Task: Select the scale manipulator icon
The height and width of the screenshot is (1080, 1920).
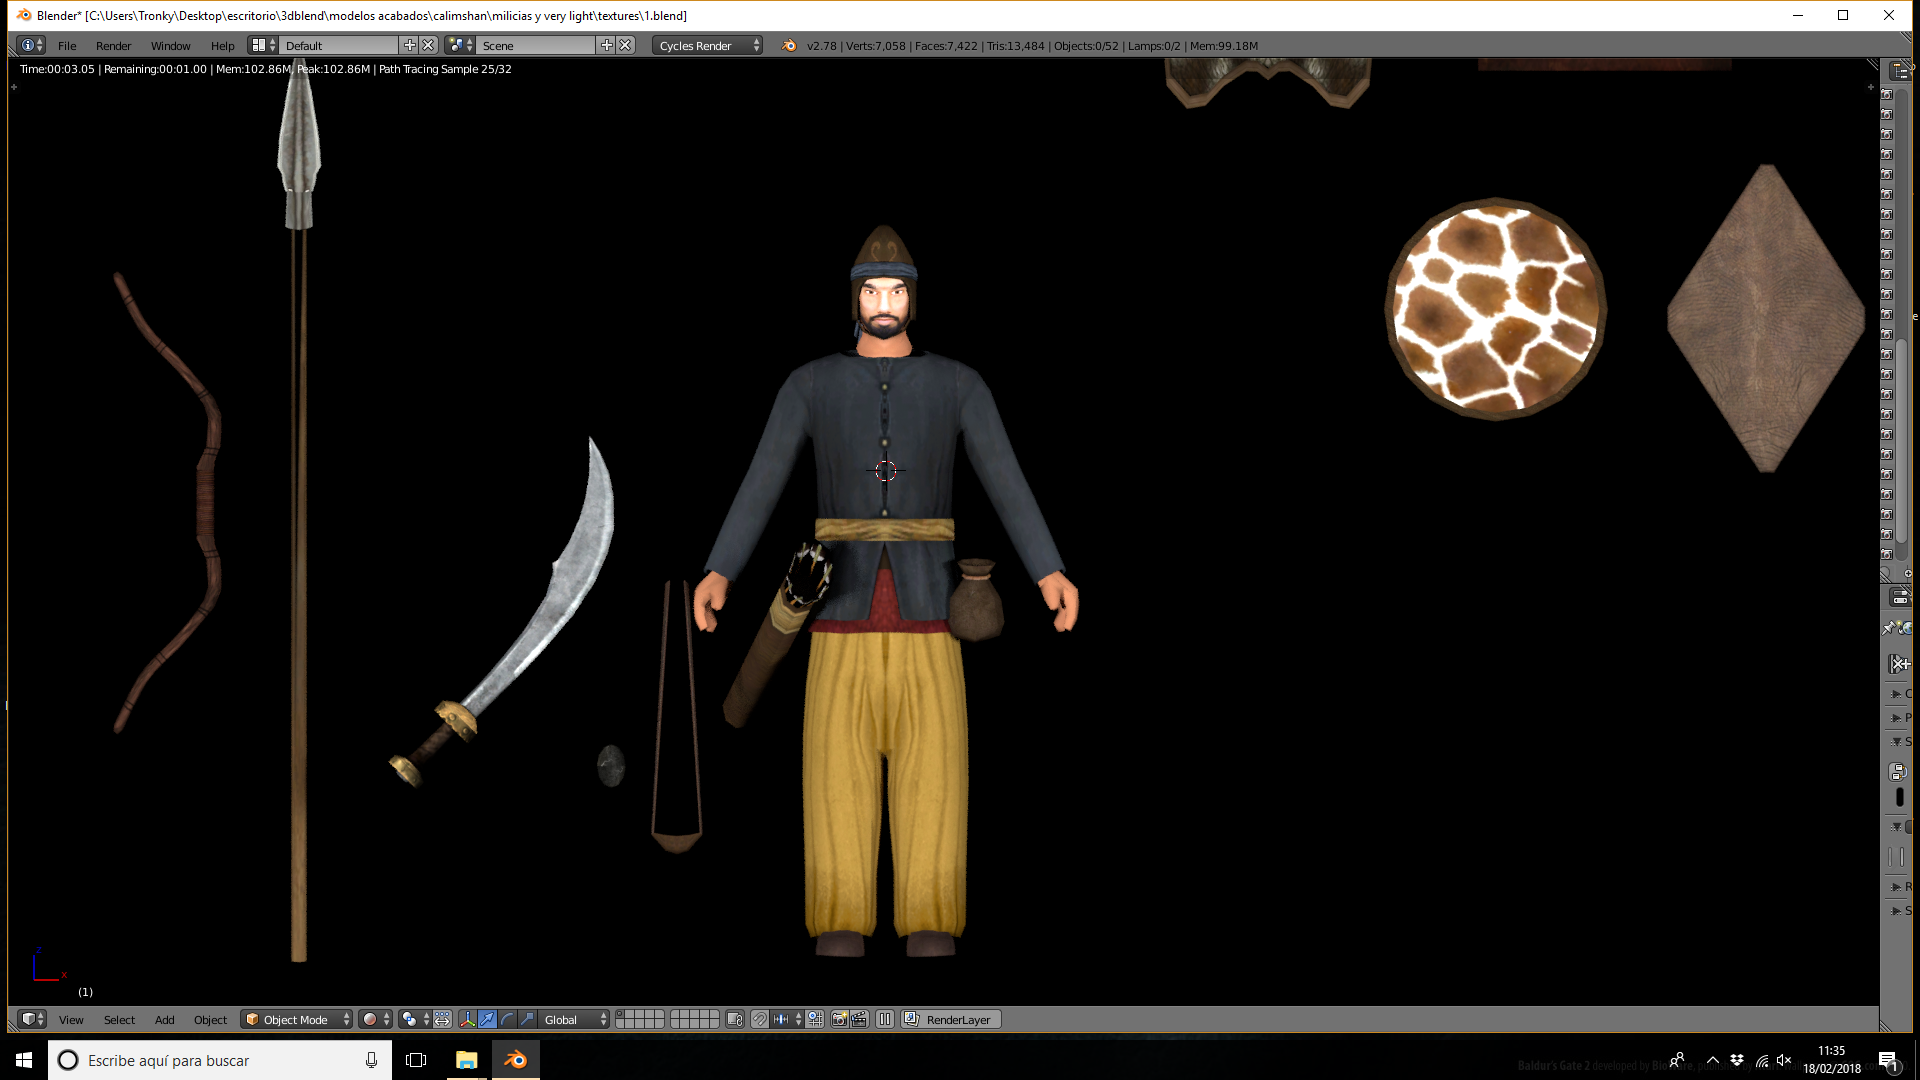Action: point(527,1019)
